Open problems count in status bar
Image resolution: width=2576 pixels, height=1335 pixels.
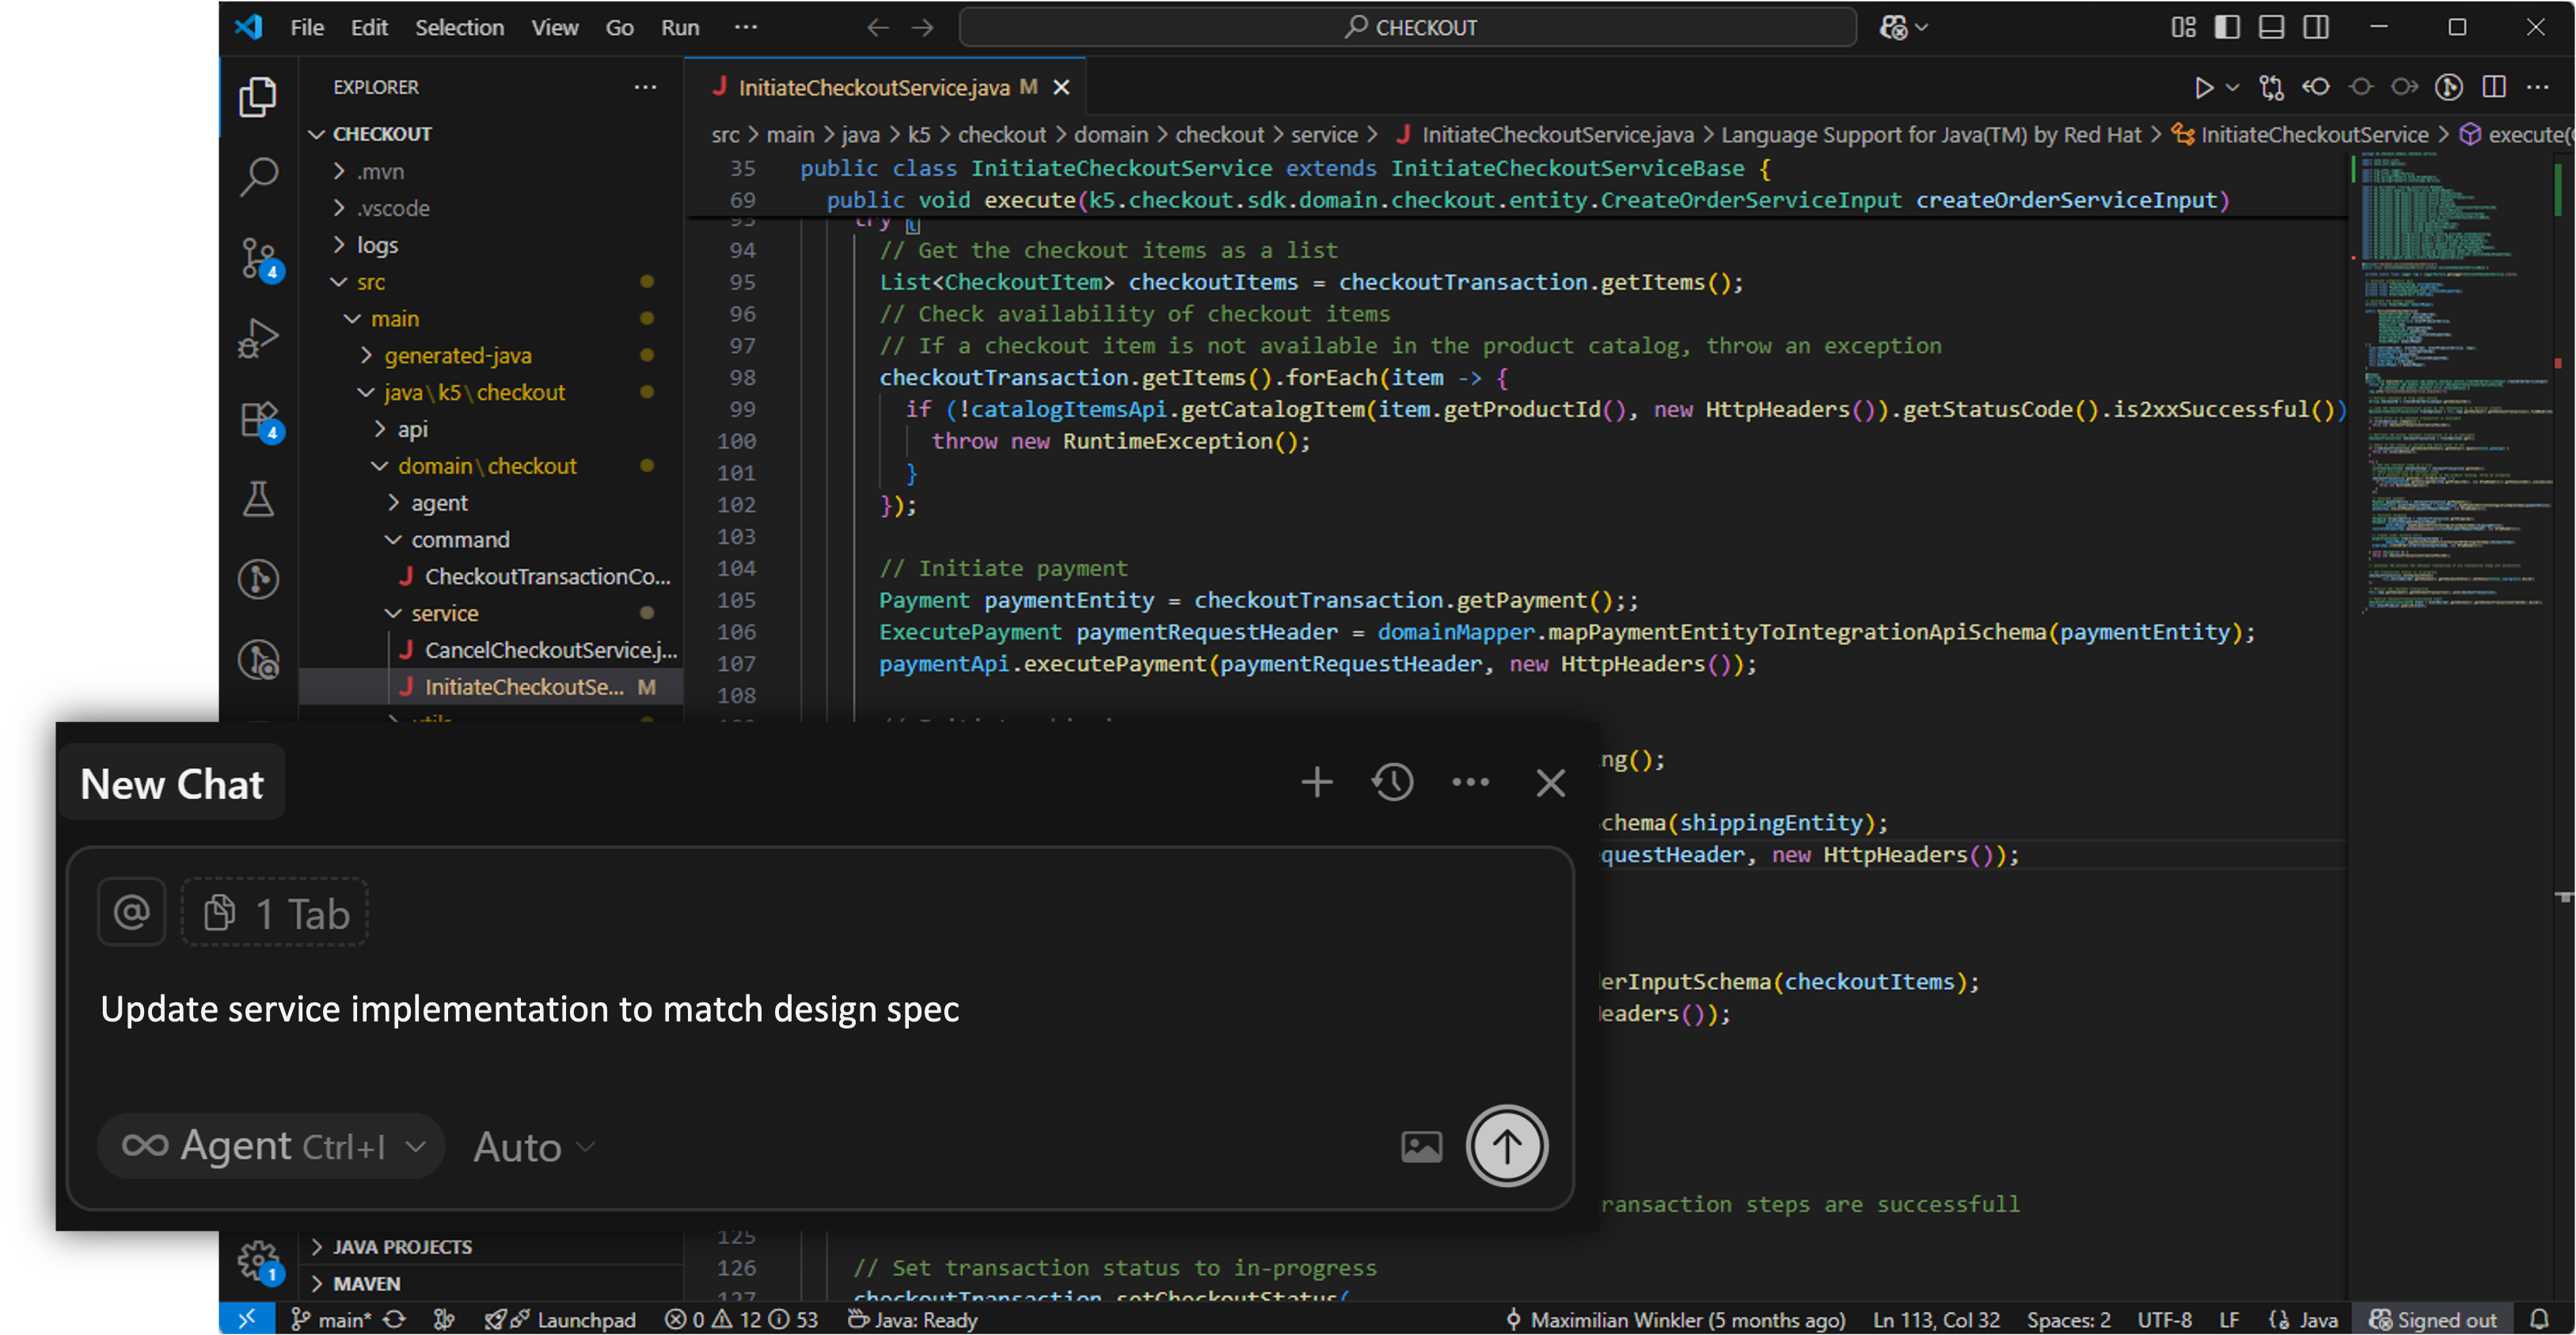[741, 1320]
